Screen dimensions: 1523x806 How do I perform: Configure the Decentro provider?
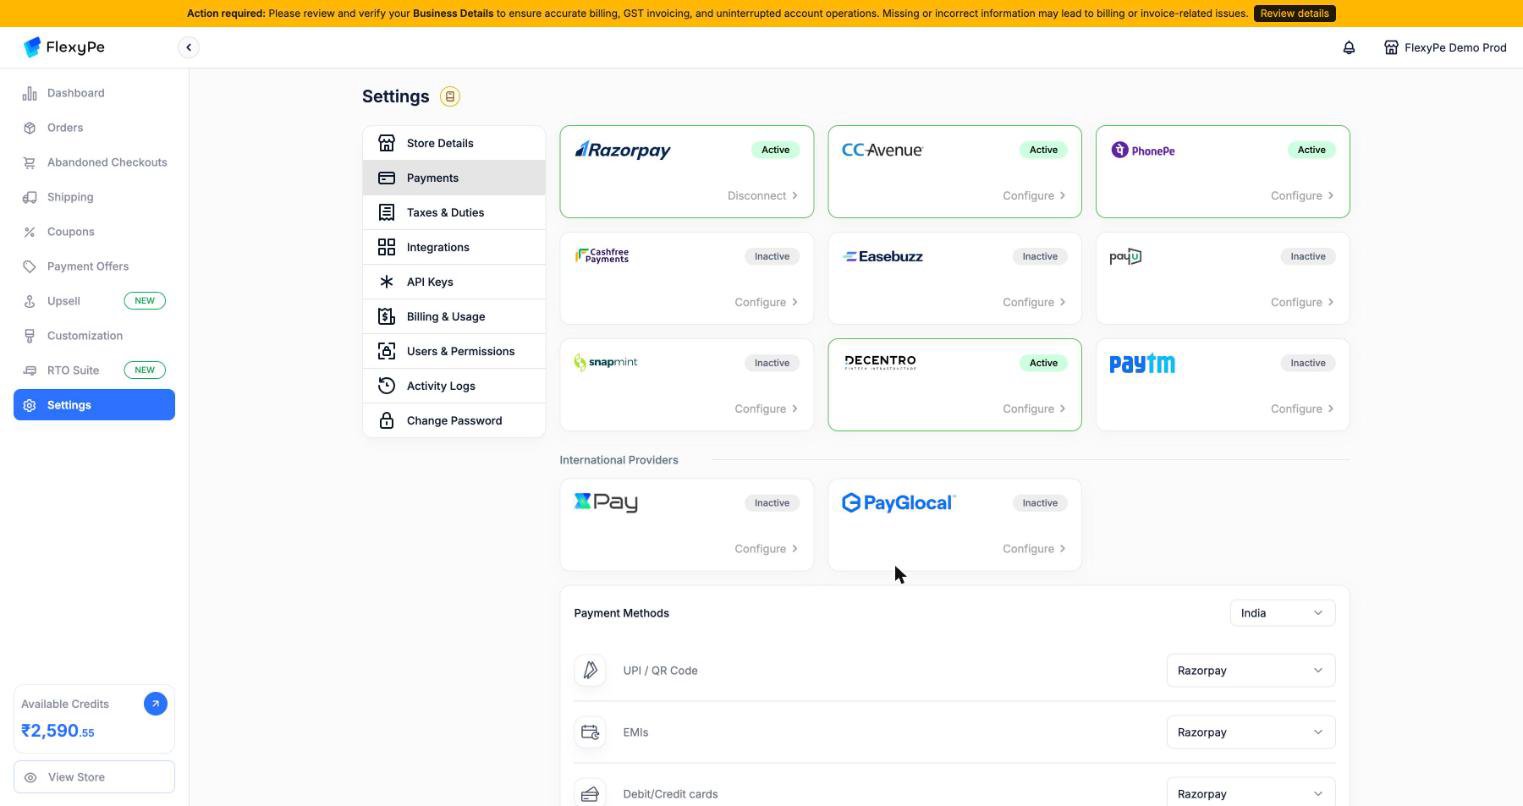pos(1034,409)
